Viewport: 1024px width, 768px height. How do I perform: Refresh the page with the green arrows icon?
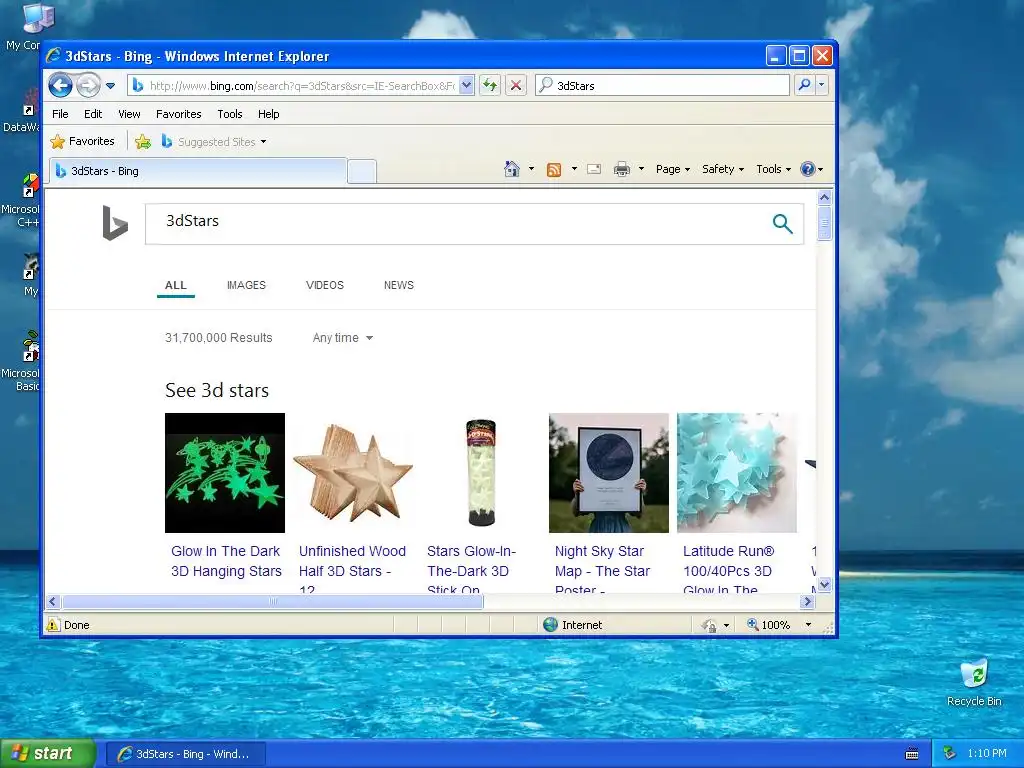(490, 85)
